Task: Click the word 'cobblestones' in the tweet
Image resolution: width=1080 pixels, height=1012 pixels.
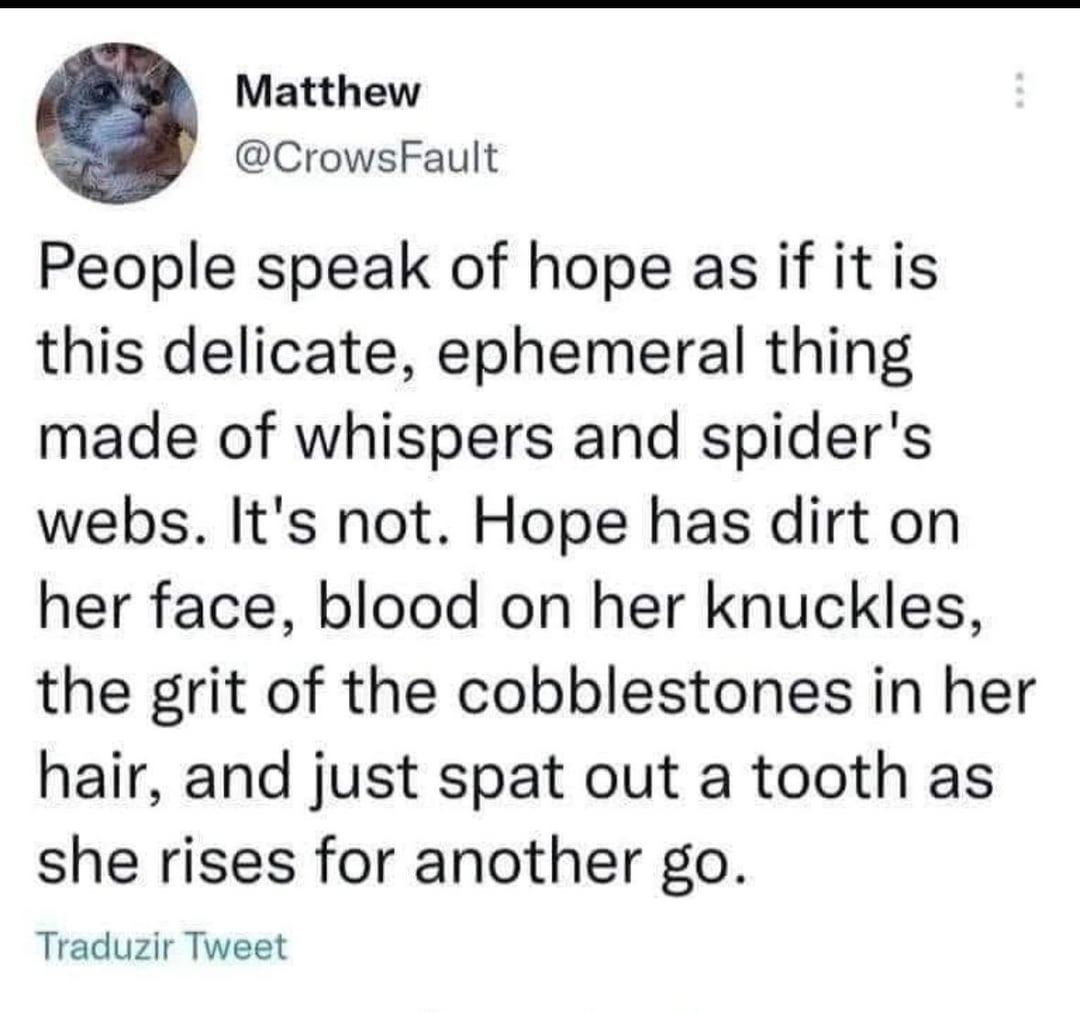Action: point(654,692)
